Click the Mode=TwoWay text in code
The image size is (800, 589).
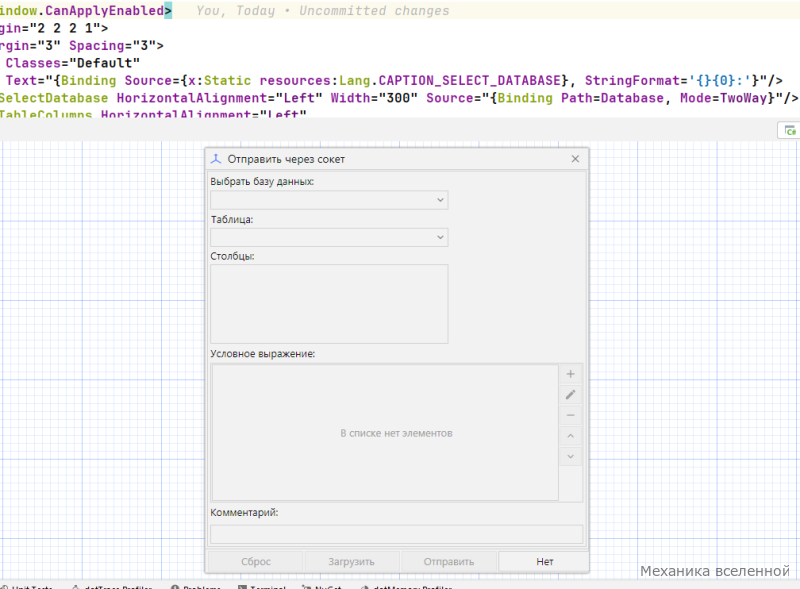[x=724, y=98]
